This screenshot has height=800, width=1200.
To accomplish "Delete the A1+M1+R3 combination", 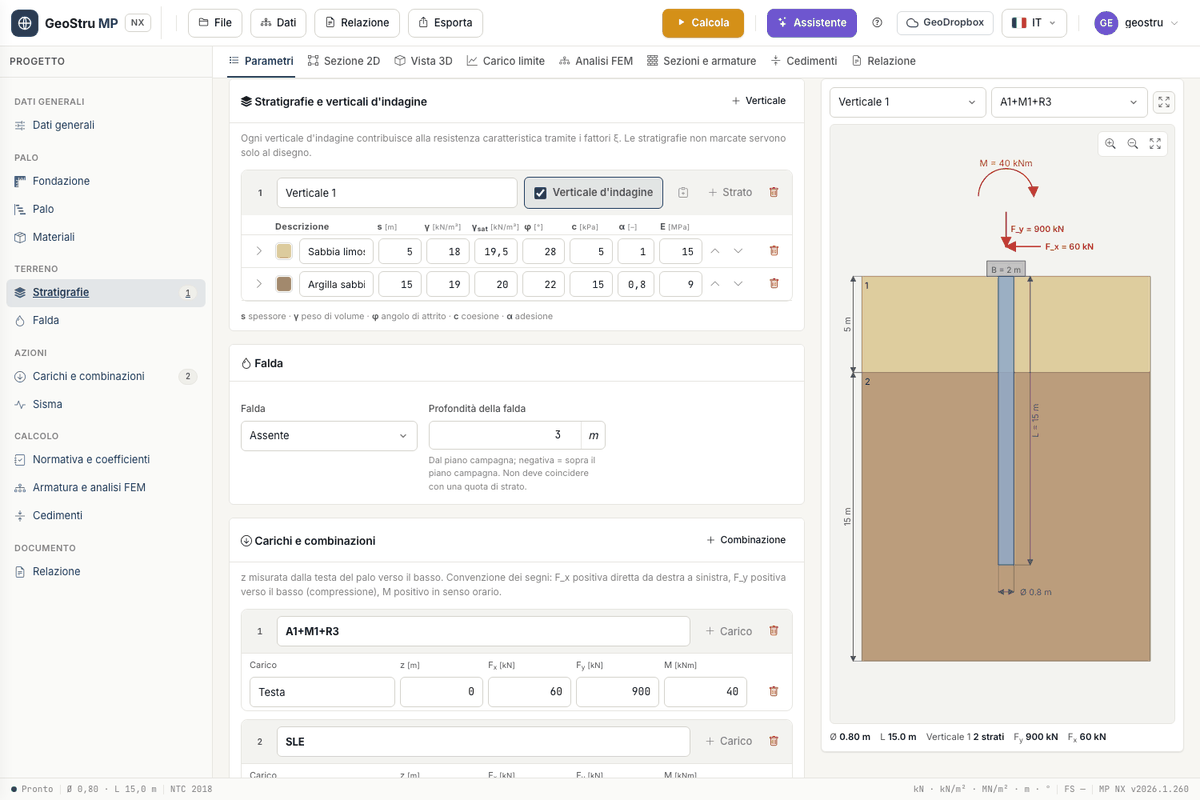I will (x=773, y=631).
